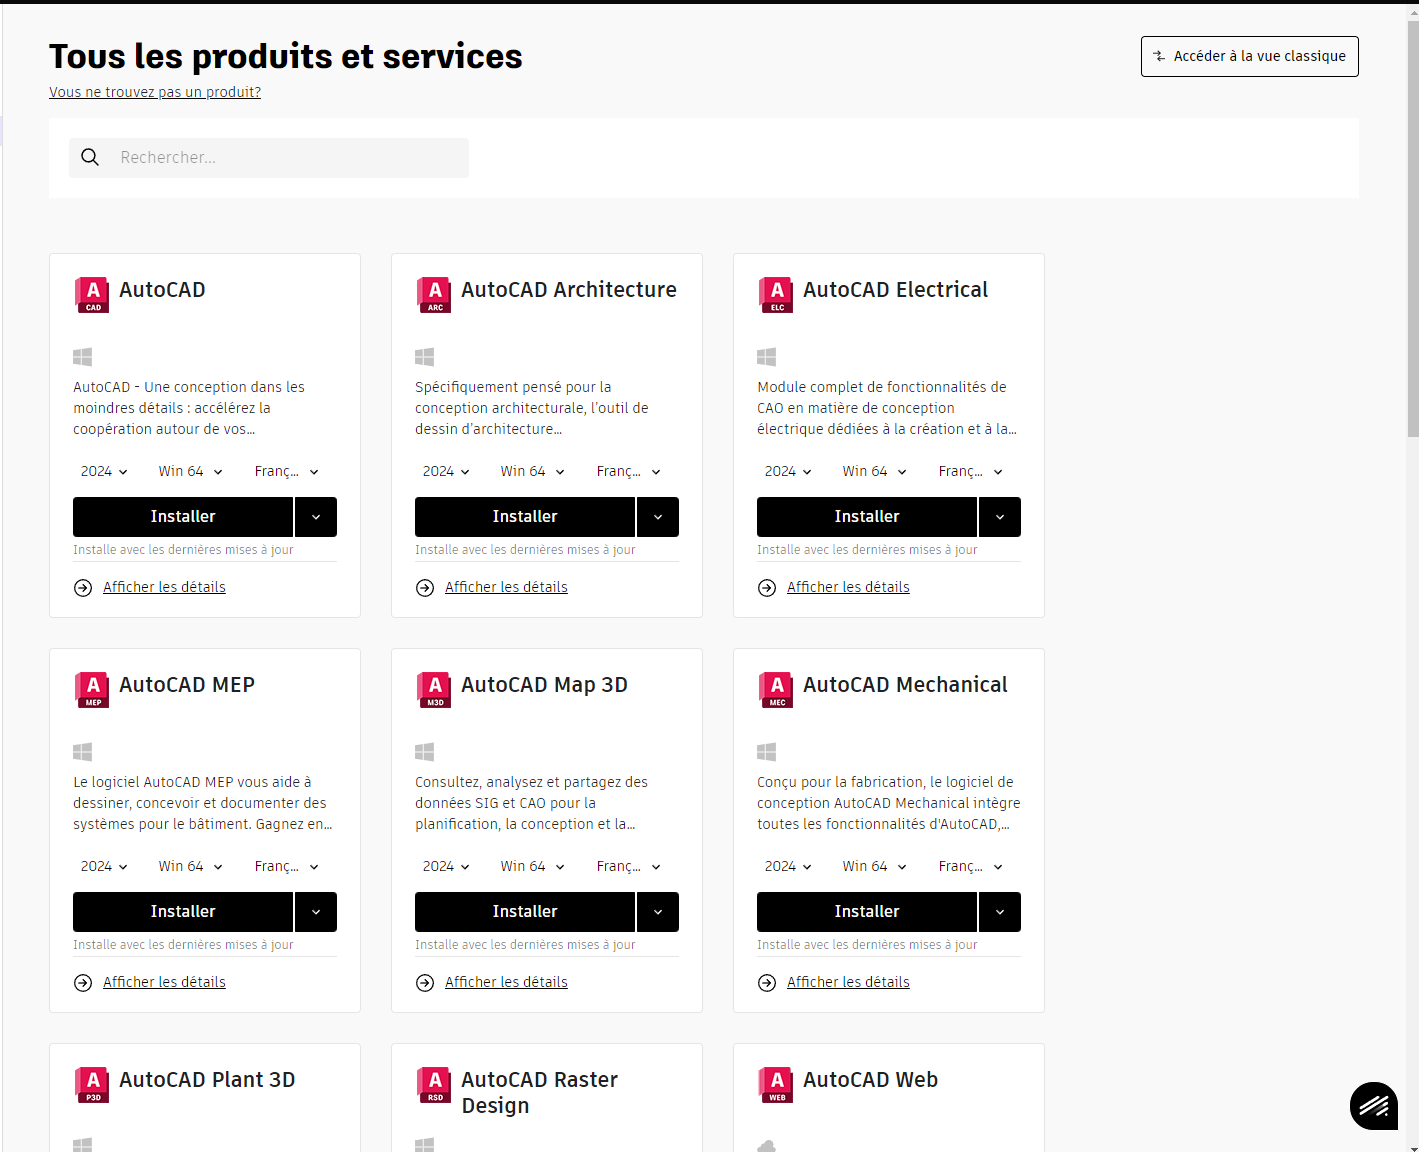Open Win 64 dropdown on AutoCAD MEP card
1419x1152 pixels.
coord(190,866)
